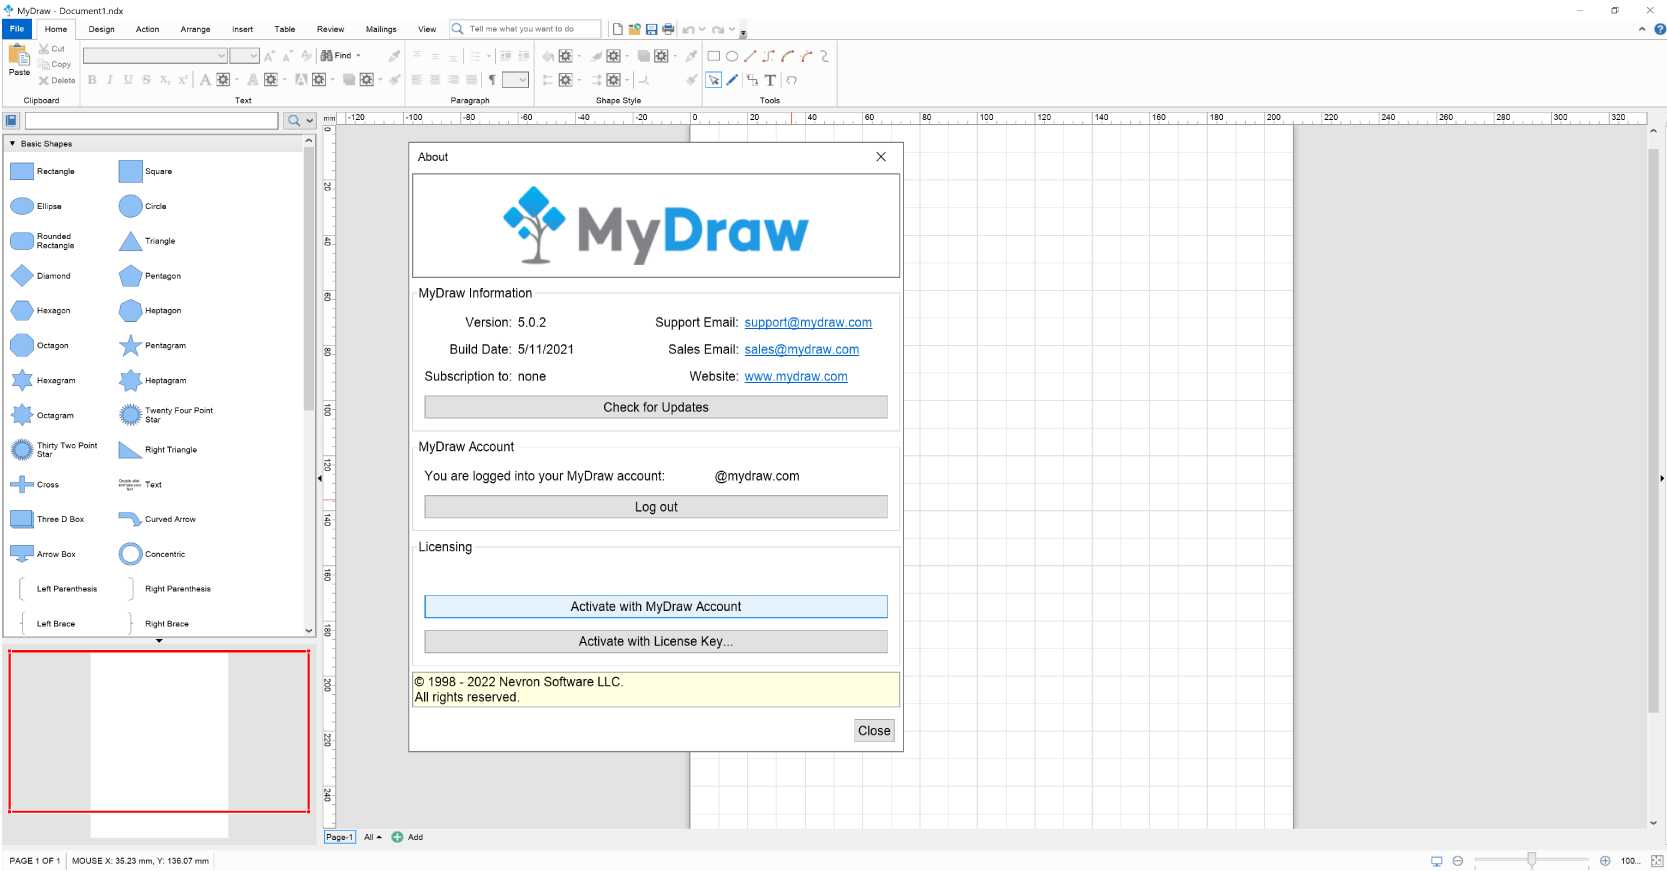Screen dimensions: 1667x871
Task: Click the green Add page icon
Action: click(x=397, y=837)
